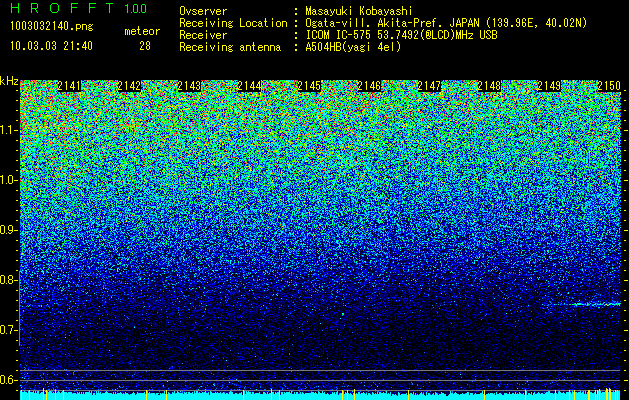Click the 0.6 frequency axis label

[x=9, y=380]
